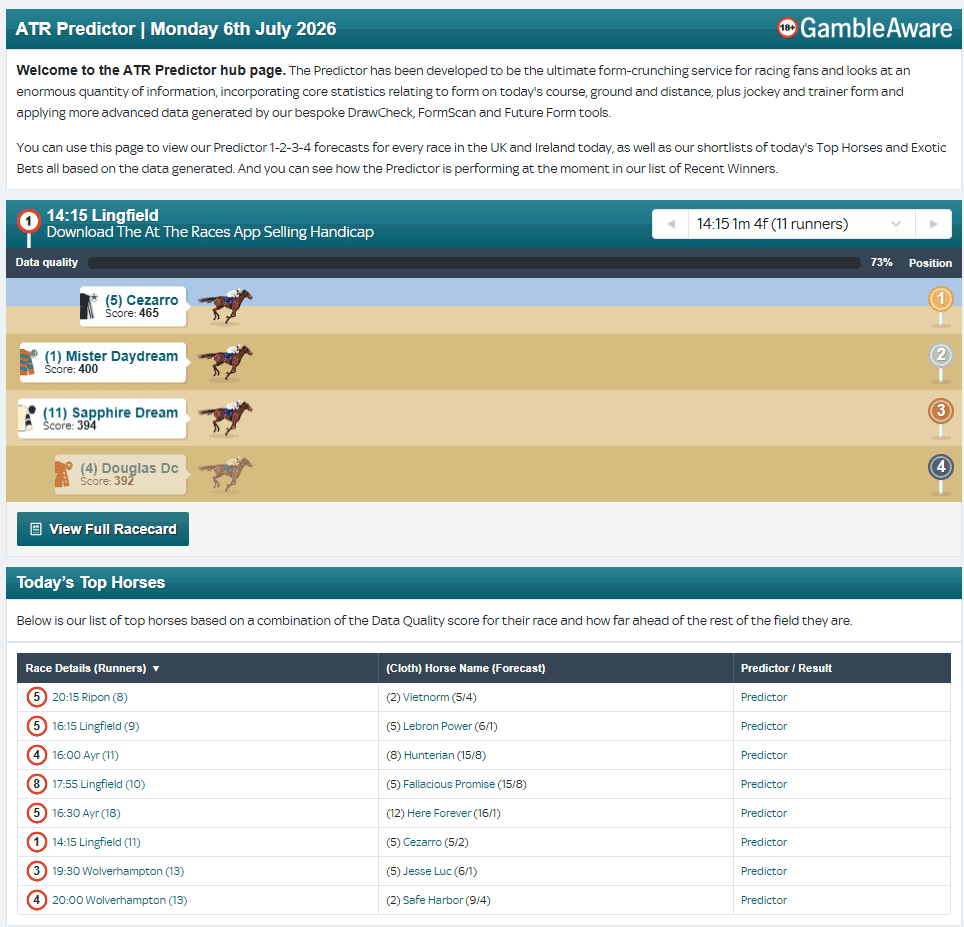Go to next race with right arrow

[x=933, y=224]
